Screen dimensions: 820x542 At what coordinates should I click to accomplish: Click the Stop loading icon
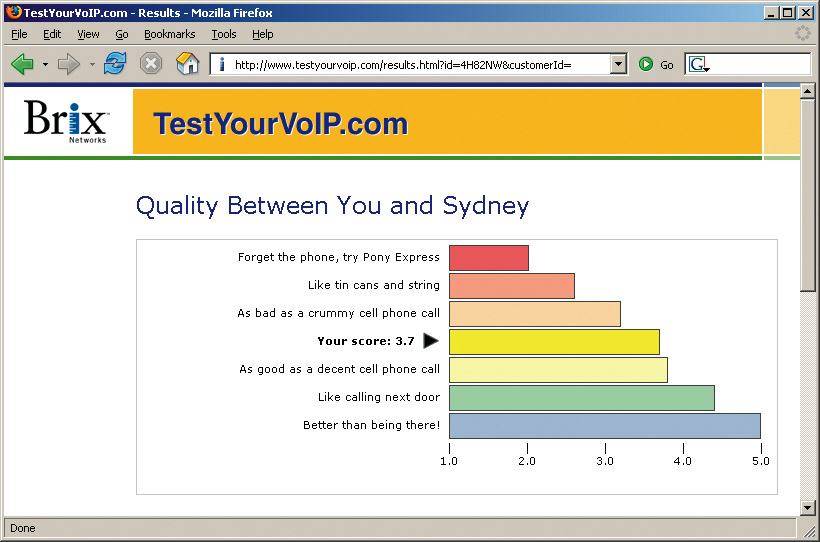click(x=151, y=64)
